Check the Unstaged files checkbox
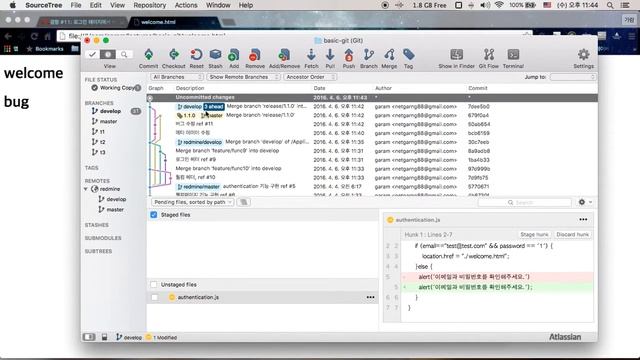 point(153,284)
